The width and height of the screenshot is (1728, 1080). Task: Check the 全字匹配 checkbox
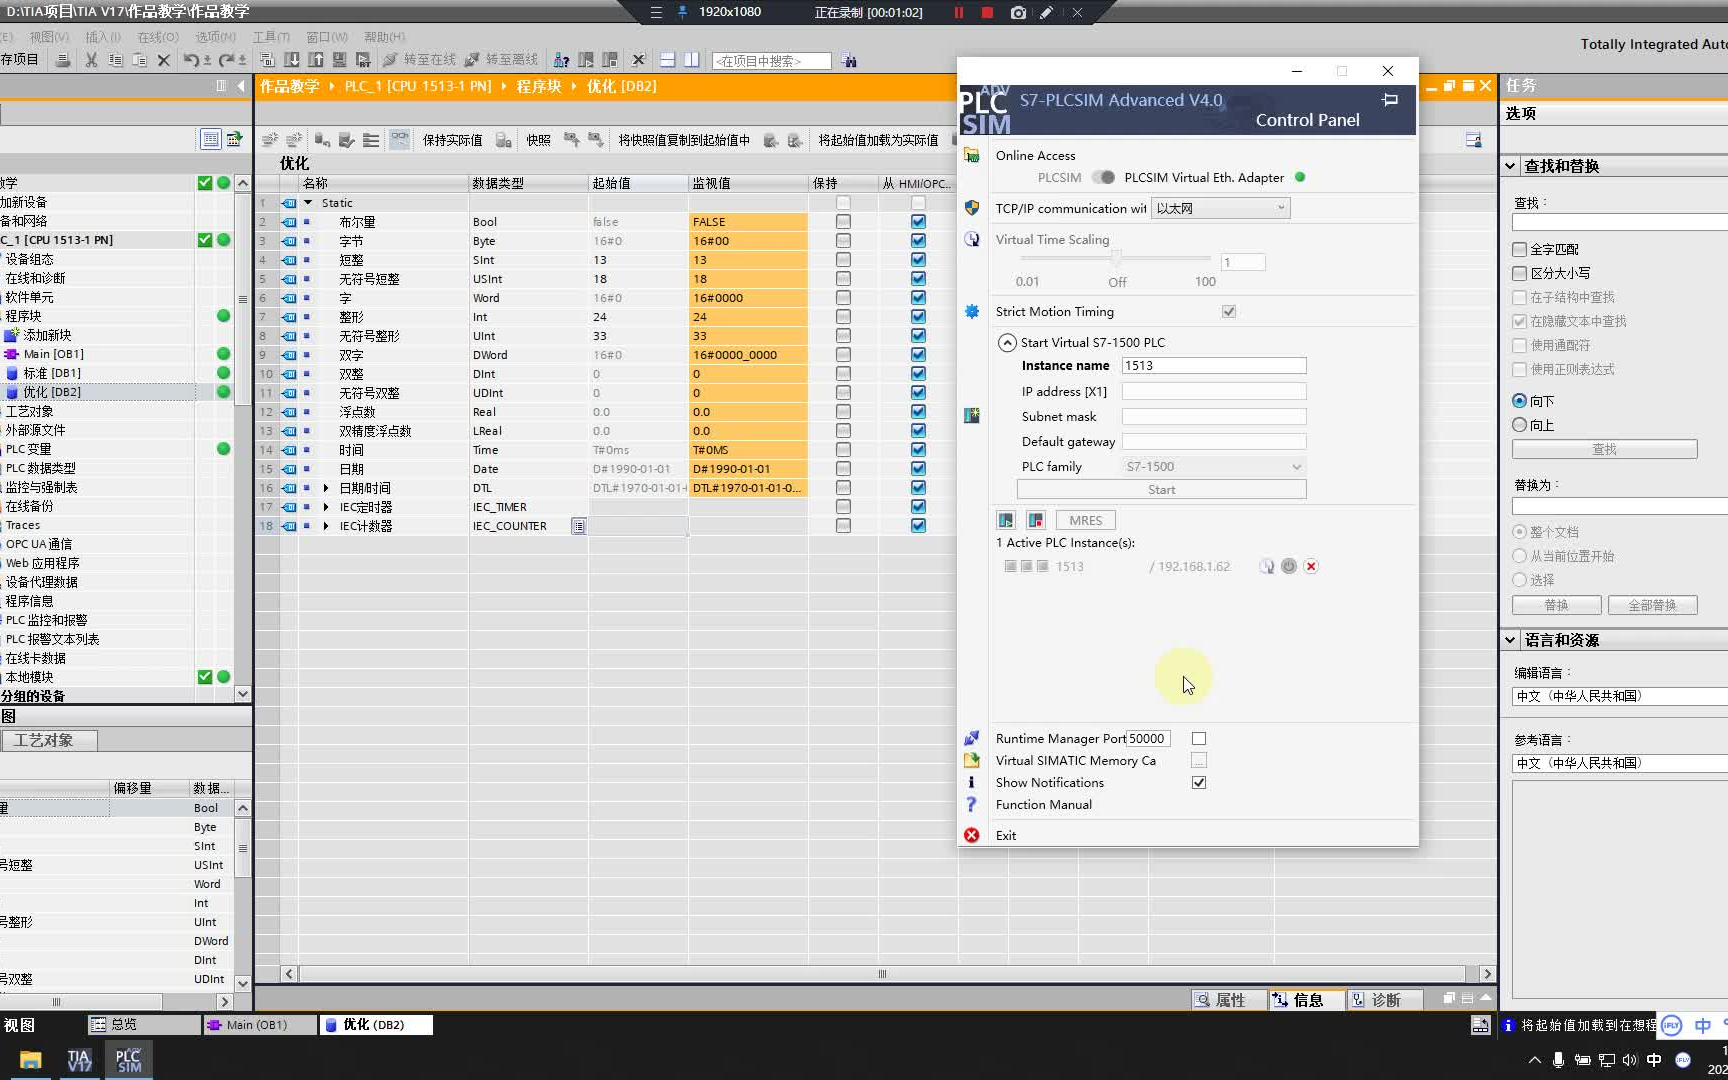click(1520, 249)
